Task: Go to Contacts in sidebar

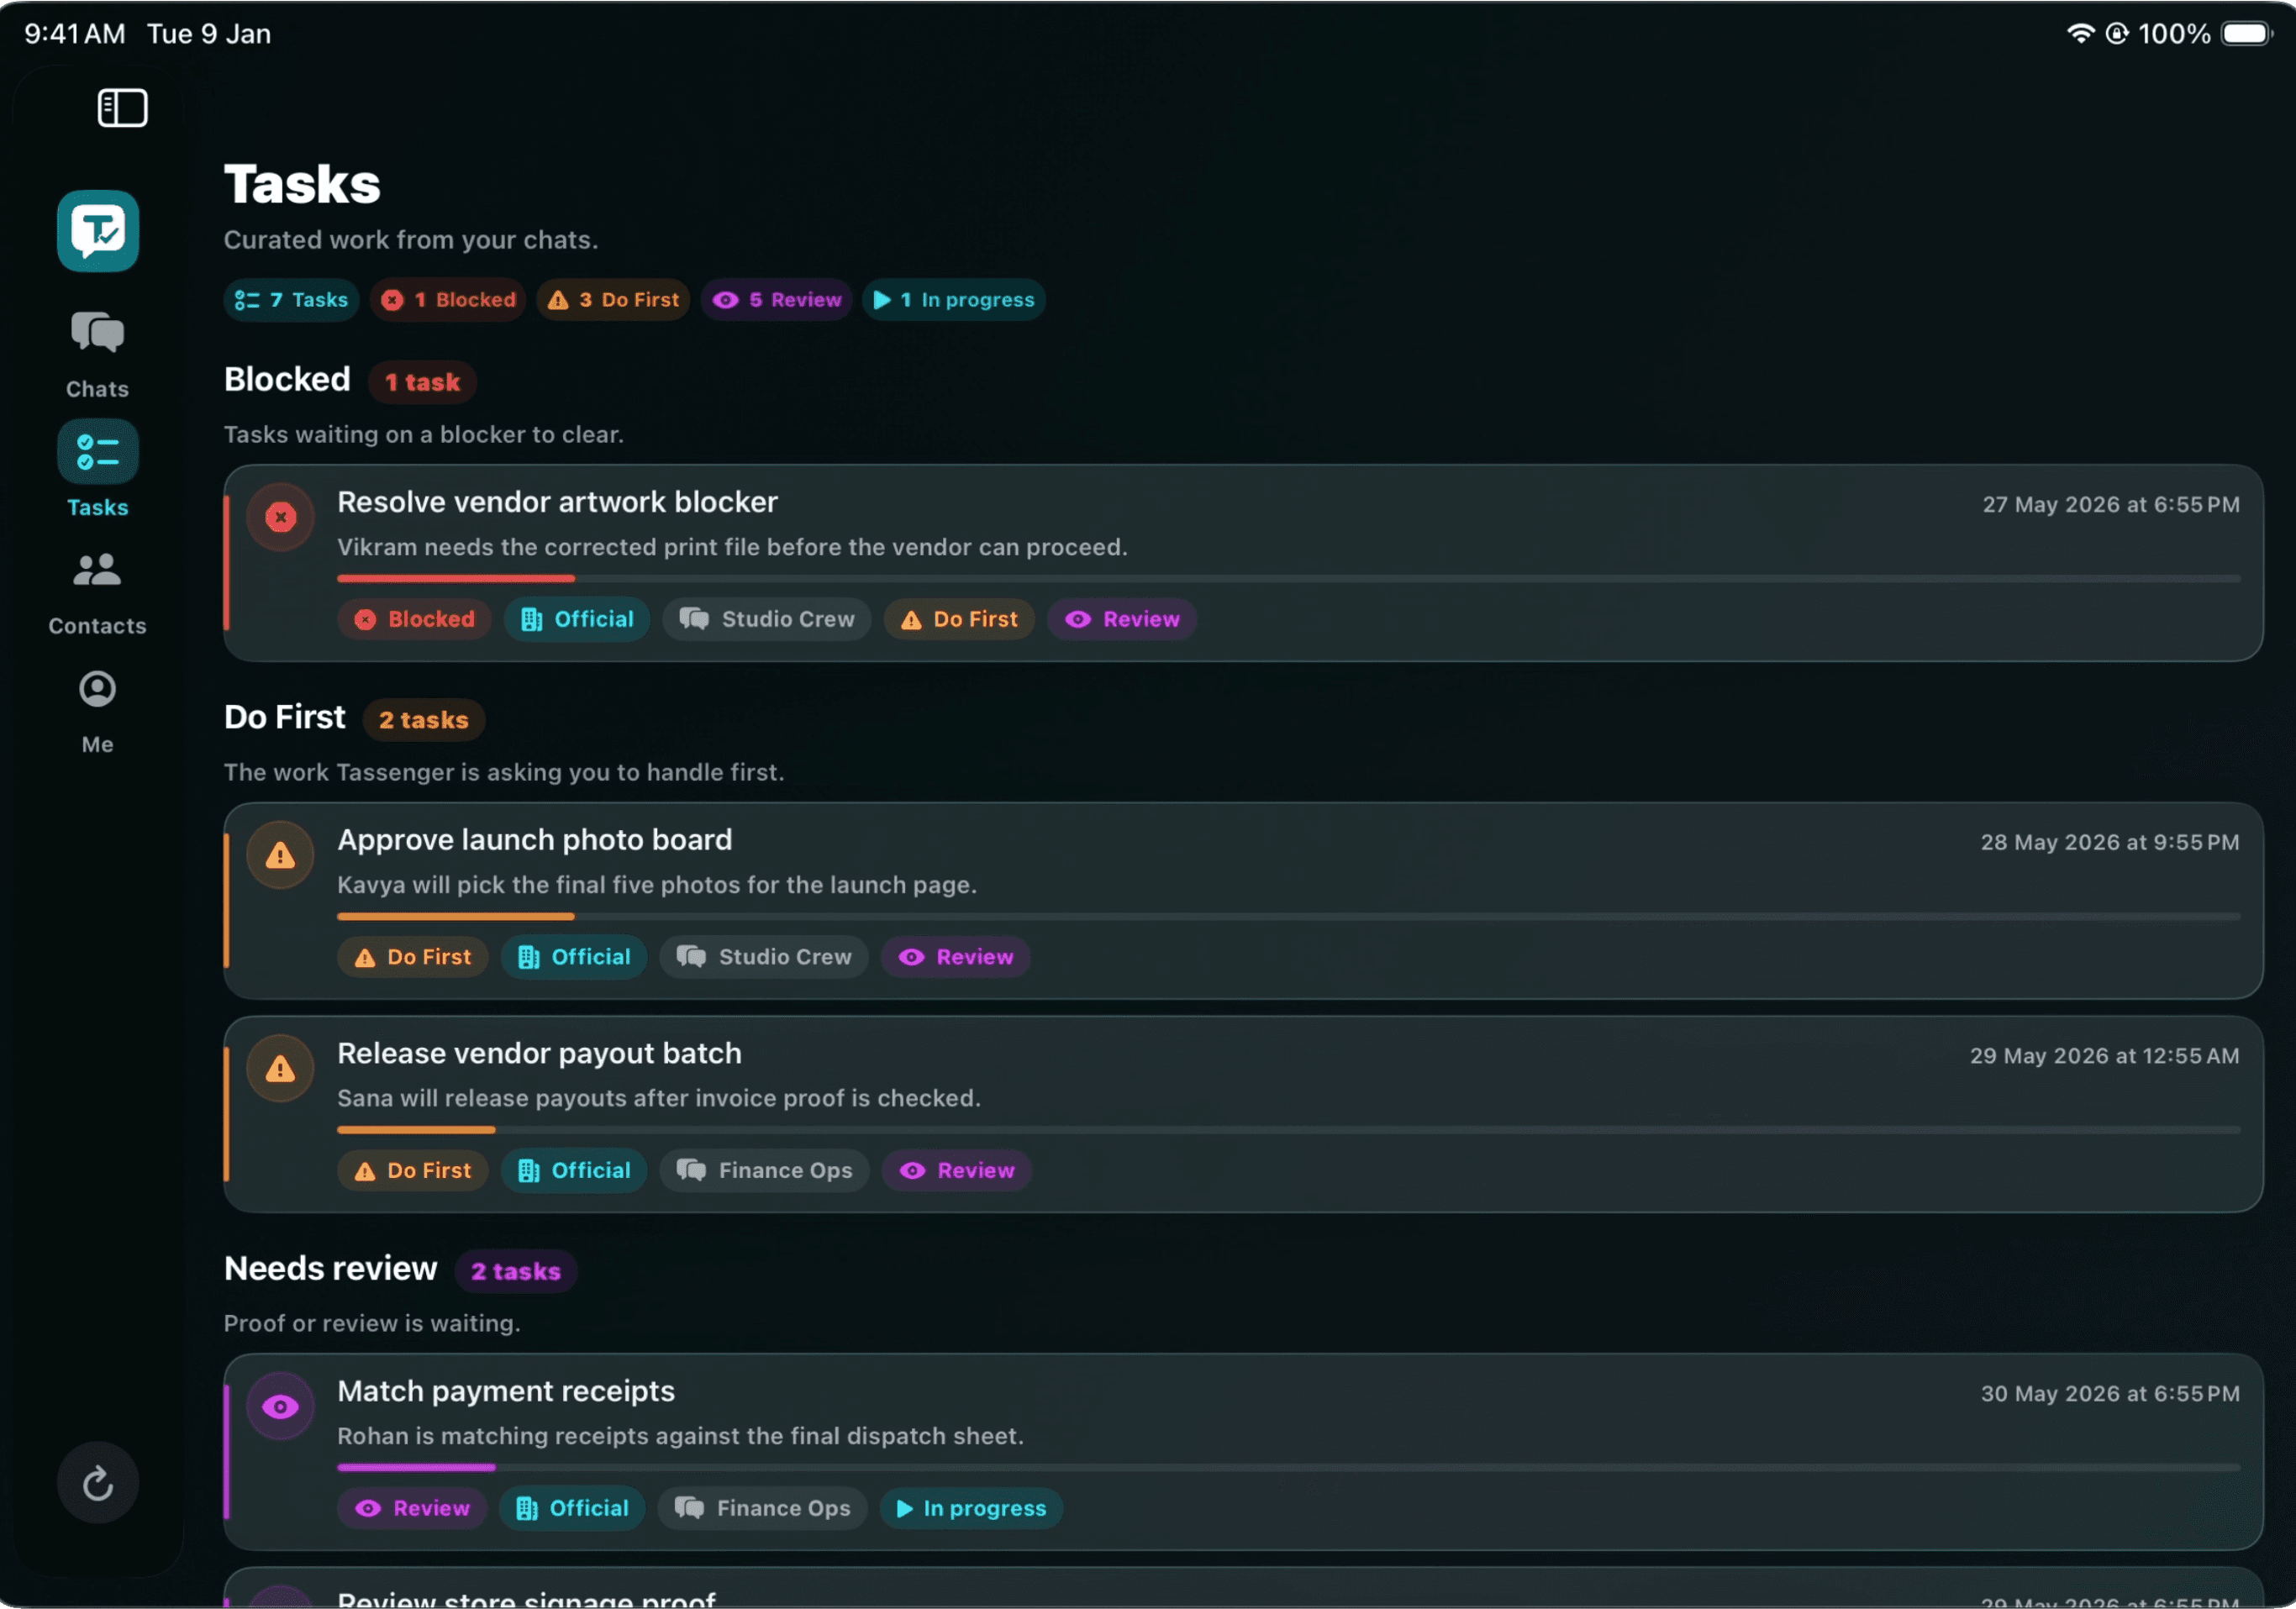Action: (x=97, y=594)
